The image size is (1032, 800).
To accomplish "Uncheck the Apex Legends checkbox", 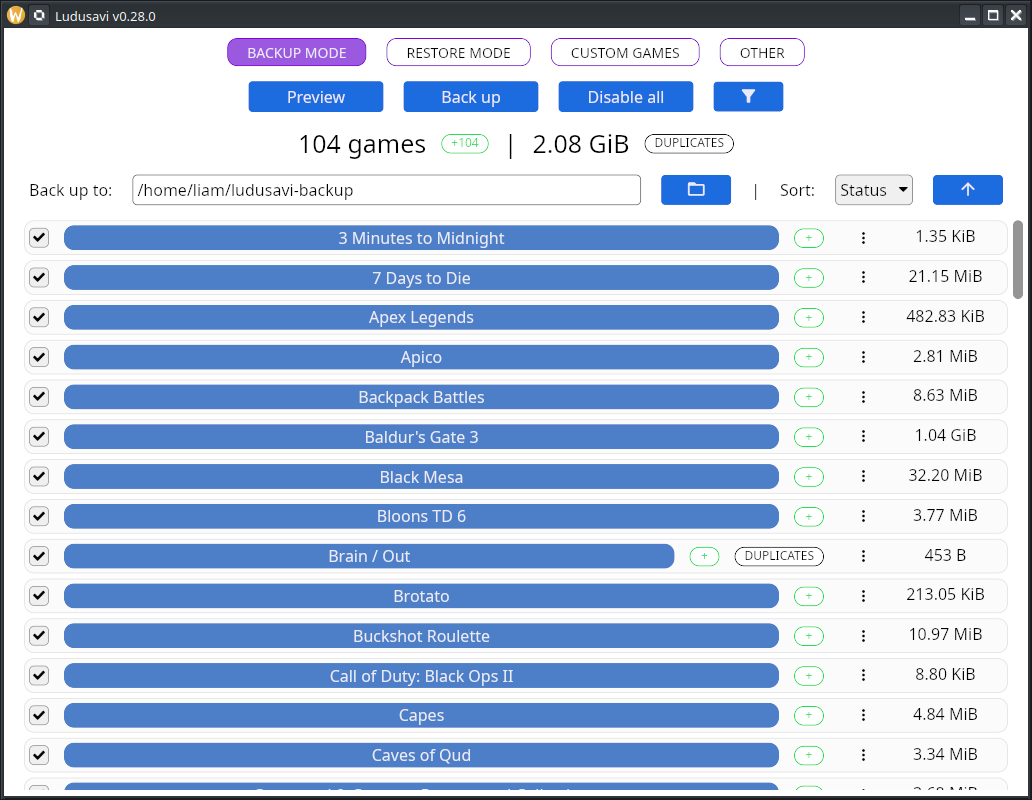I will (39, 317).
